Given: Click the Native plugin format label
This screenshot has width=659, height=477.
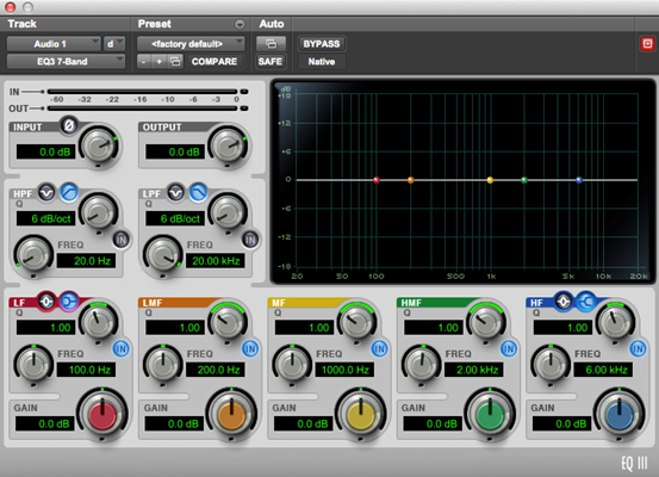Looking at the screenshot, I should 319,61.
